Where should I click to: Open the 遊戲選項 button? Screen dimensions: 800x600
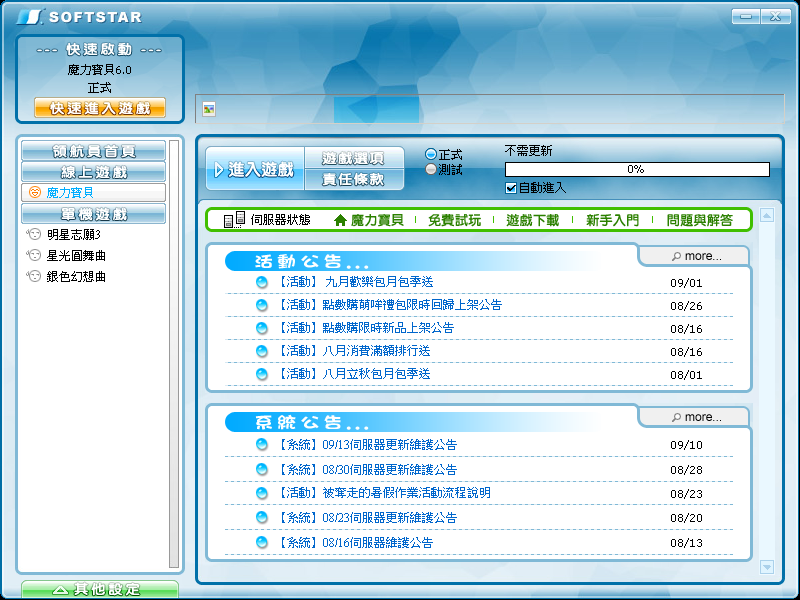click(x=354, y=158)
